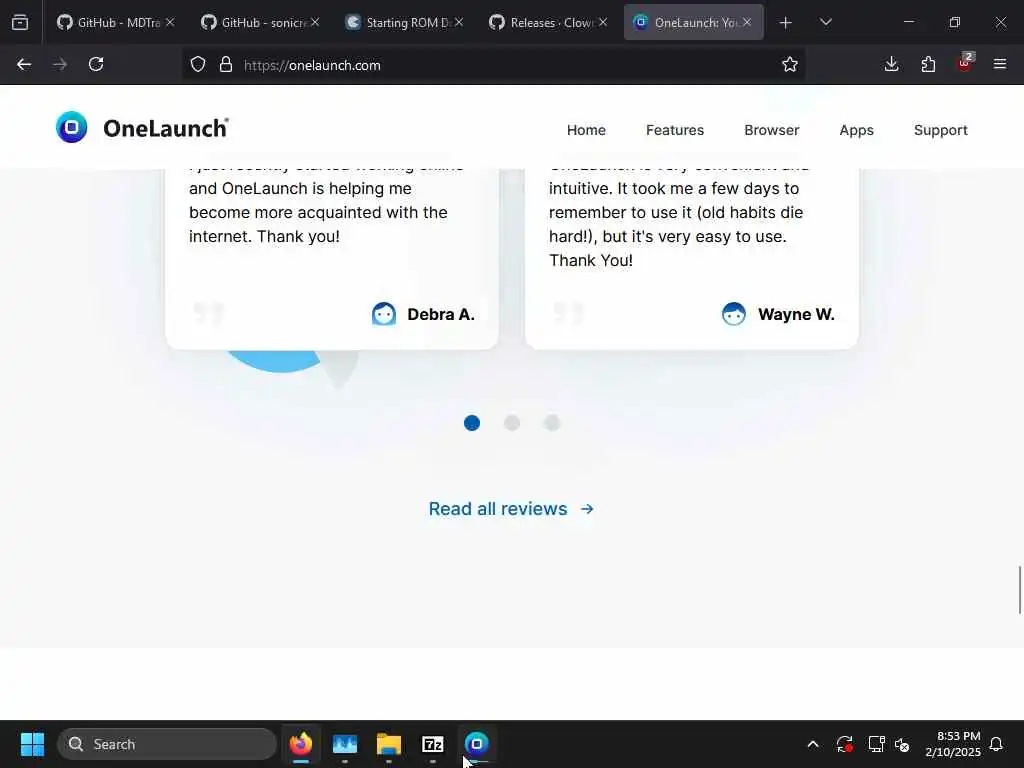This screenshot has width=1024, height=768.
Task: Open File Explorer from the taskbar
Action: [x=389, y=744]
